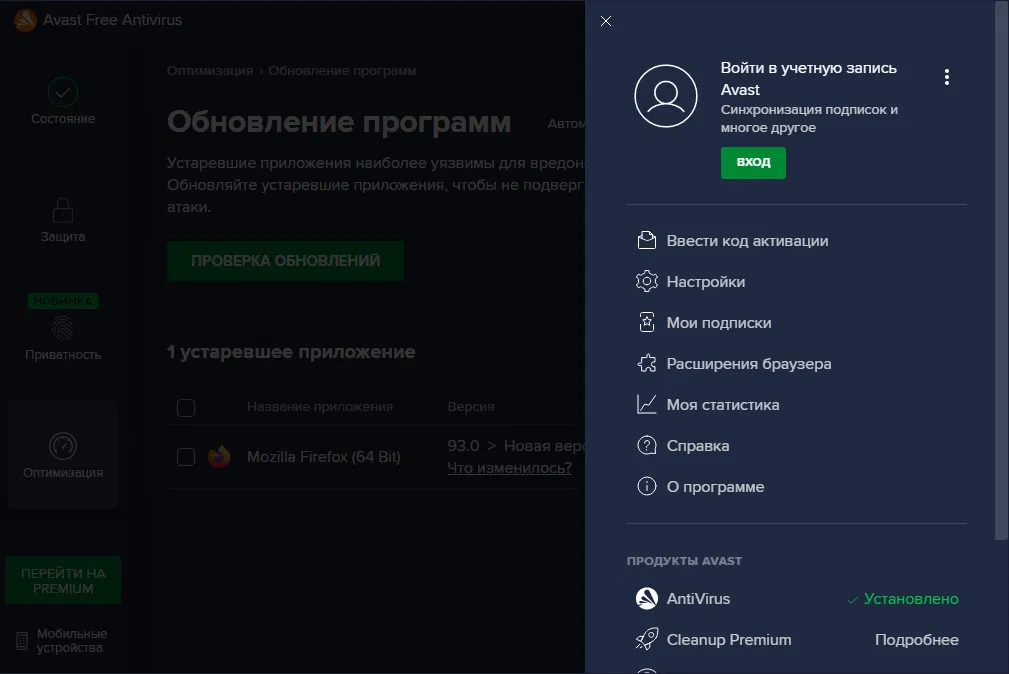Viewport: 1009px width, 674px height.
Task: Click the AntiVirus product logo icon
Action: (x=646, y=598)
